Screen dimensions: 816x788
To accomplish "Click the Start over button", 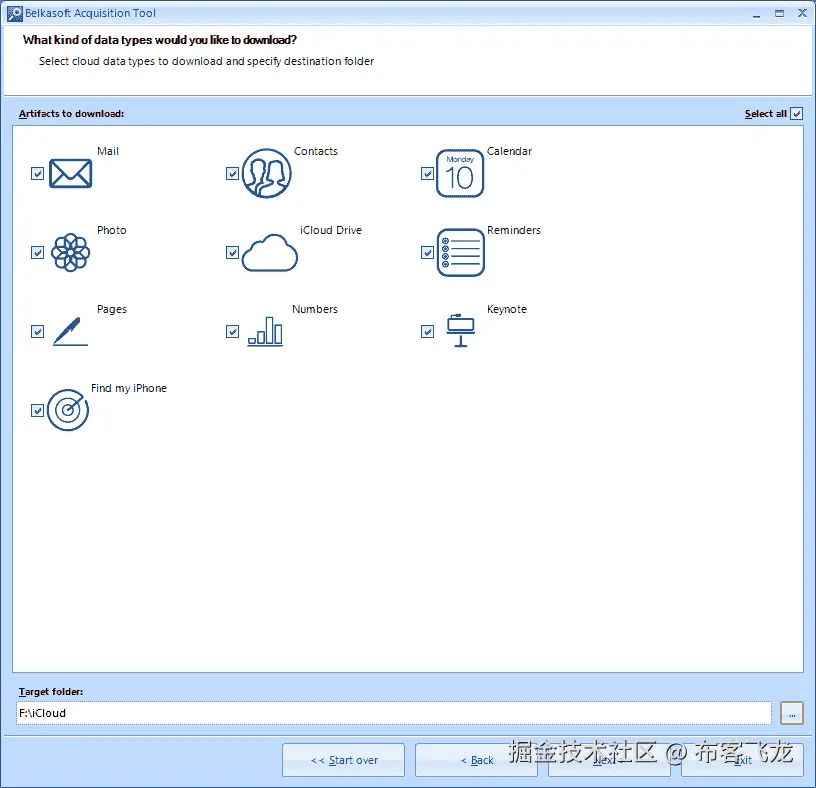I will 343,760.
